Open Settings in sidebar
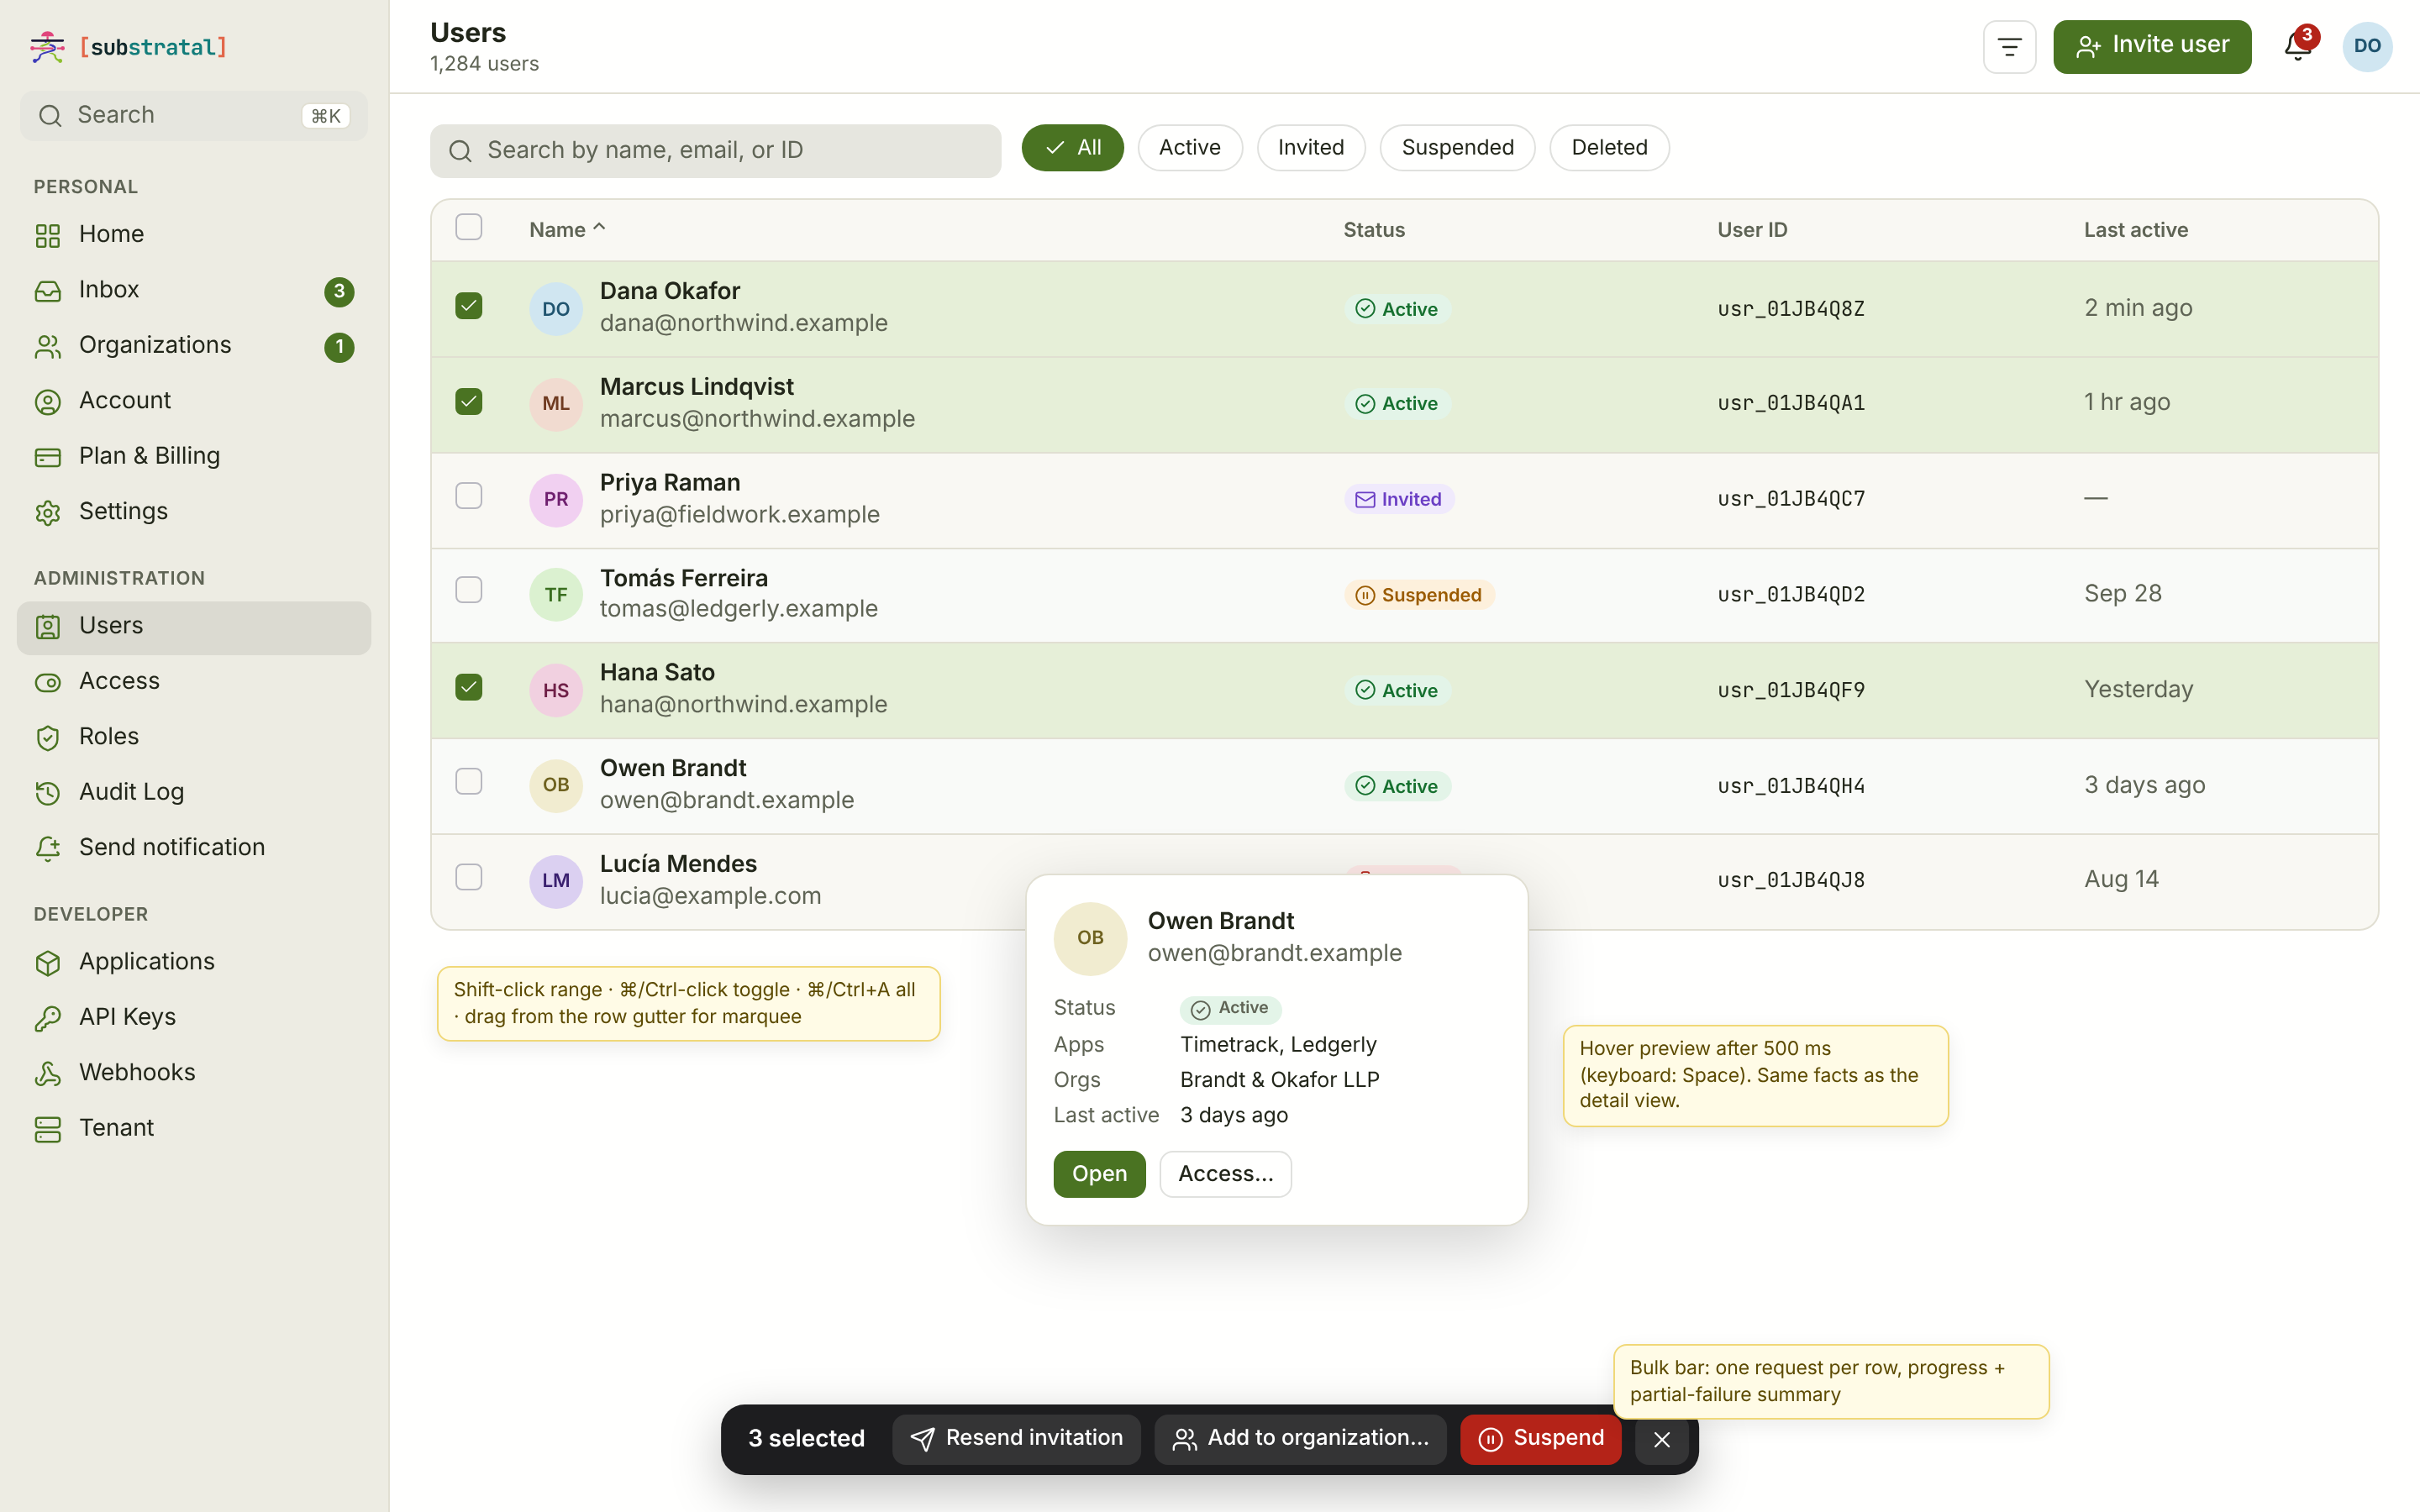 click(x=194, y=512)
